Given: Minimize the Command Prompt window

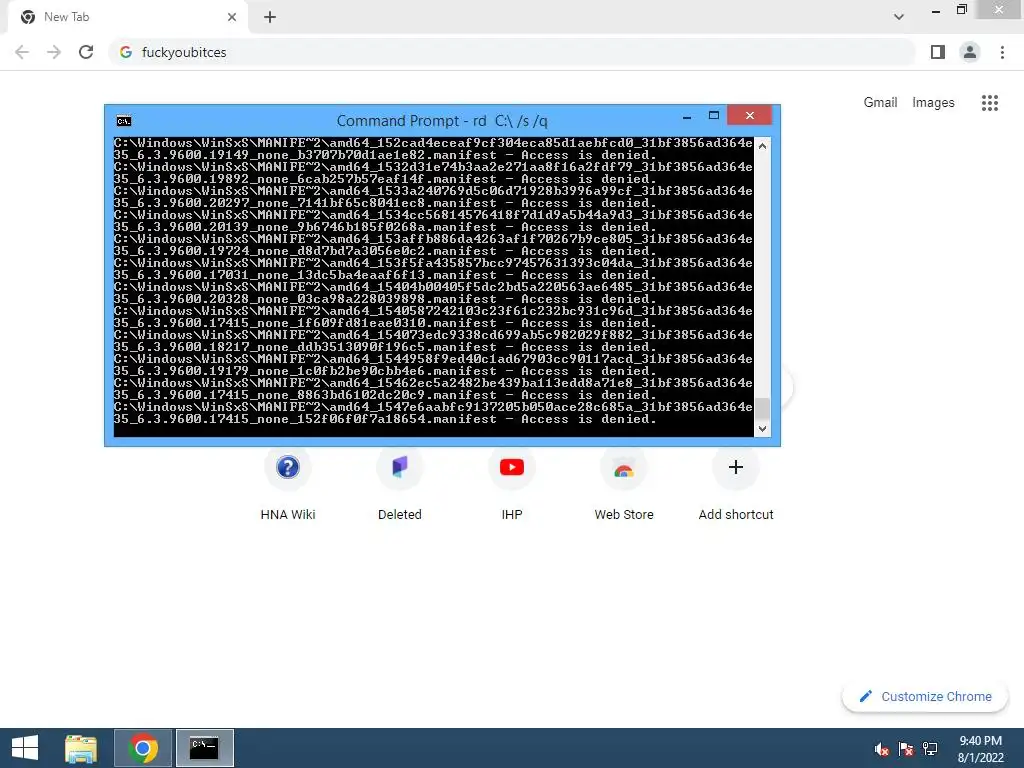Looking at the screenshot, I should pyautogui.click(x=686, y=117).
